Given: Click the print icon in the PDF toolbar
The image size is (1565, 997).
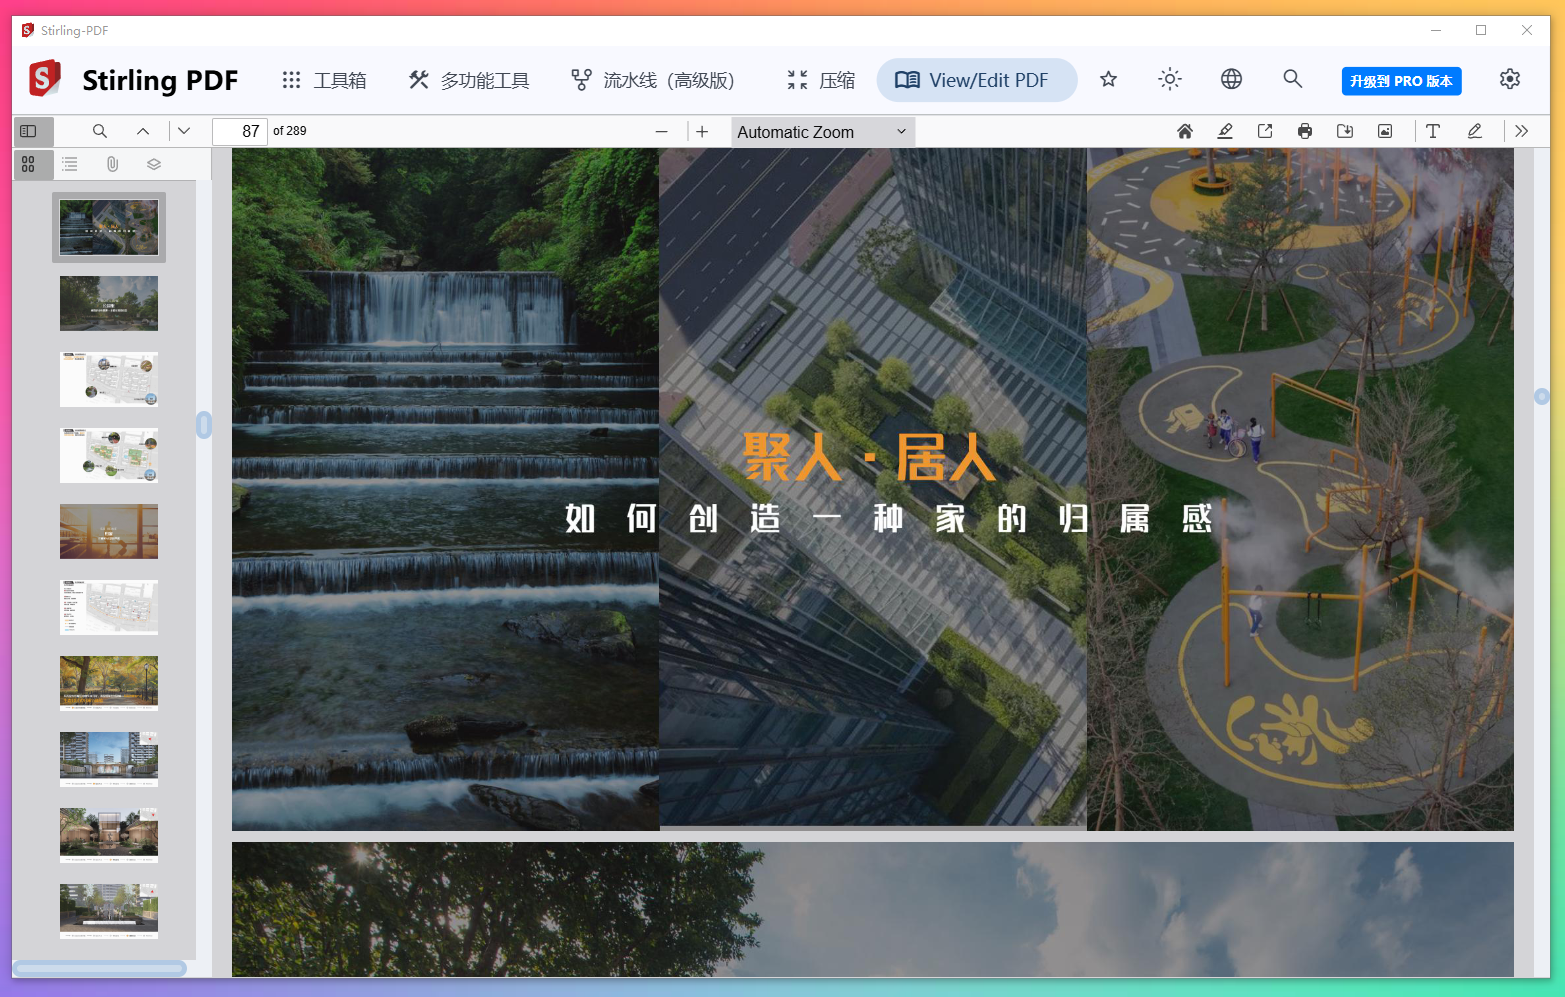Looking at the screenshot, I should point(1305,131).
